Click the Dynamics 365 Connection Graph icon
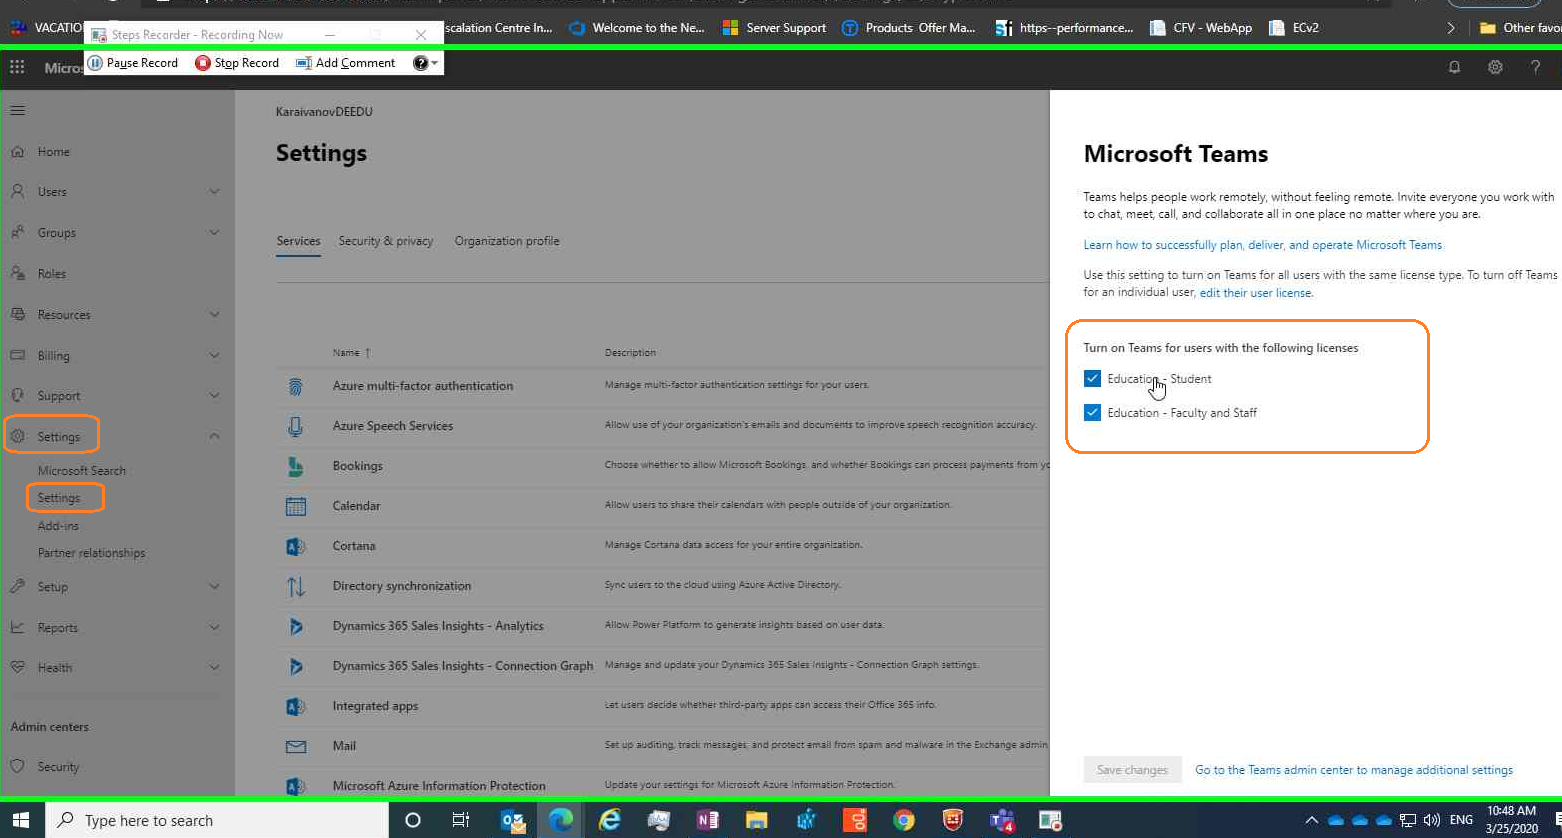Screen dimensions: 1562x838 (x=295, y=666)
